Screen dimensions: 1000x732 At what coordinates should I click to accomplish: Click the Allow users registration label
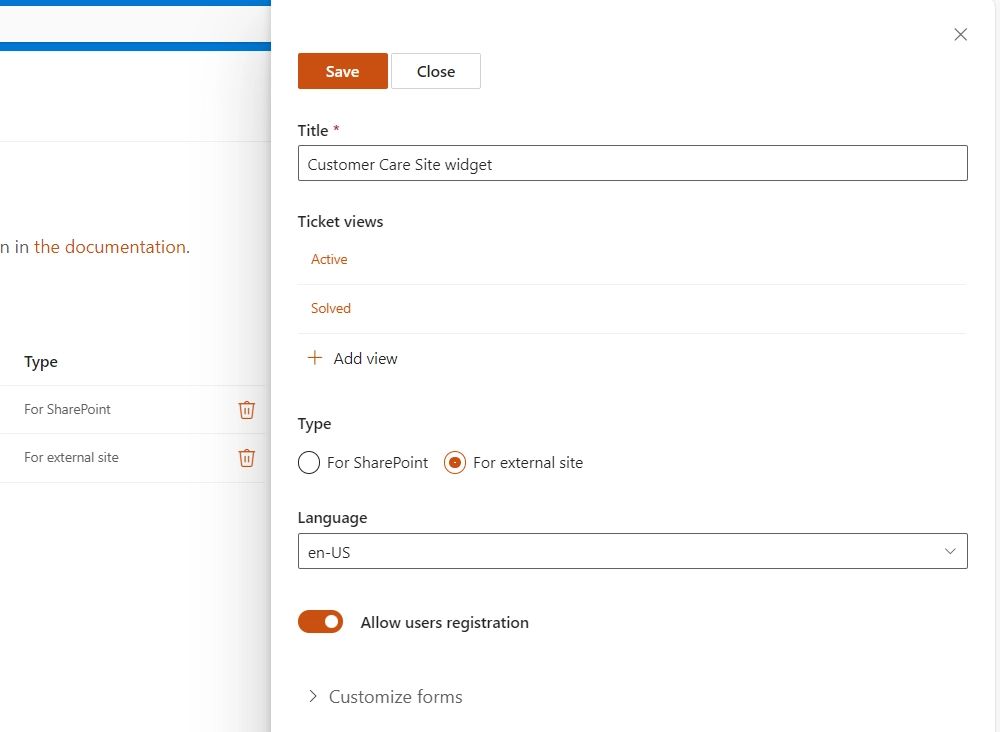click(x=445, y=622)
